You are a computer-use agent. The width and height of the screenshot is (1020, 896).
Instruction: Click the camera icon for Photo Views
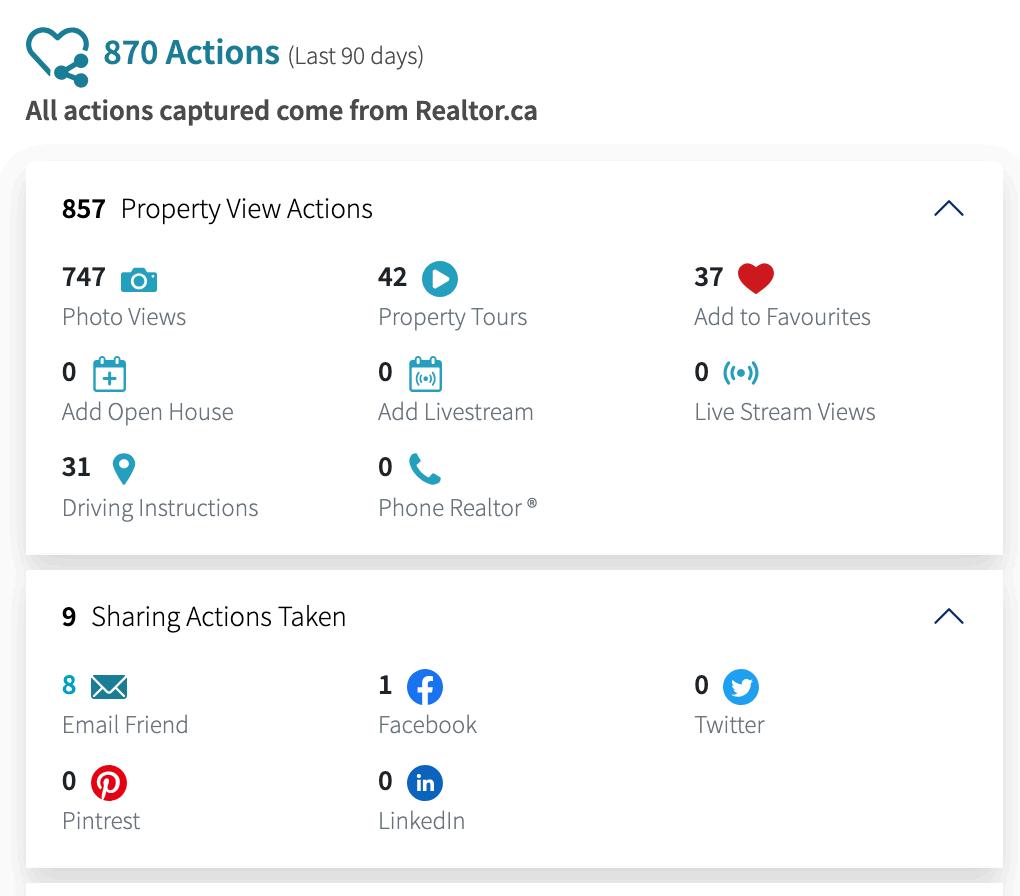[139, 279]
